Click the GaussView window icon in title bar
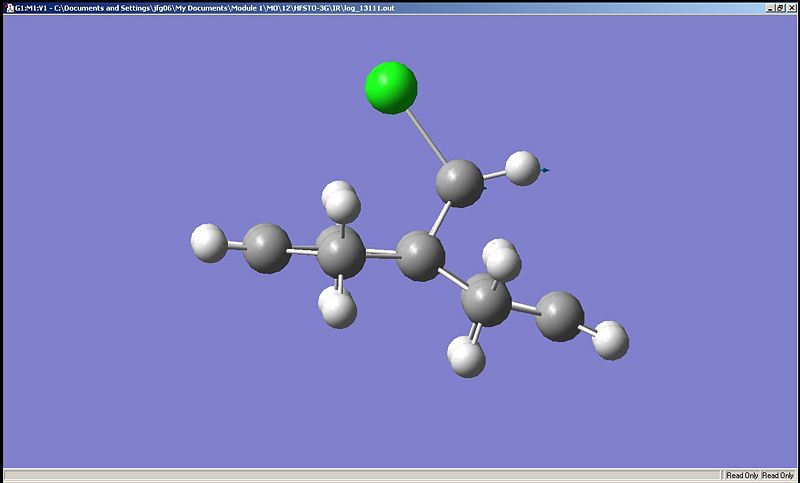Screen dimensions: 800x483 10,8
